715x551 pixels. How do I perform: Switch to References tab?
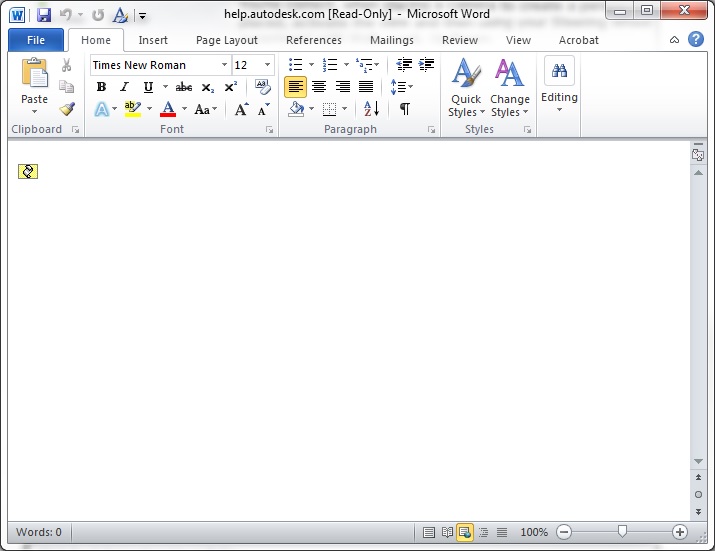314,40
